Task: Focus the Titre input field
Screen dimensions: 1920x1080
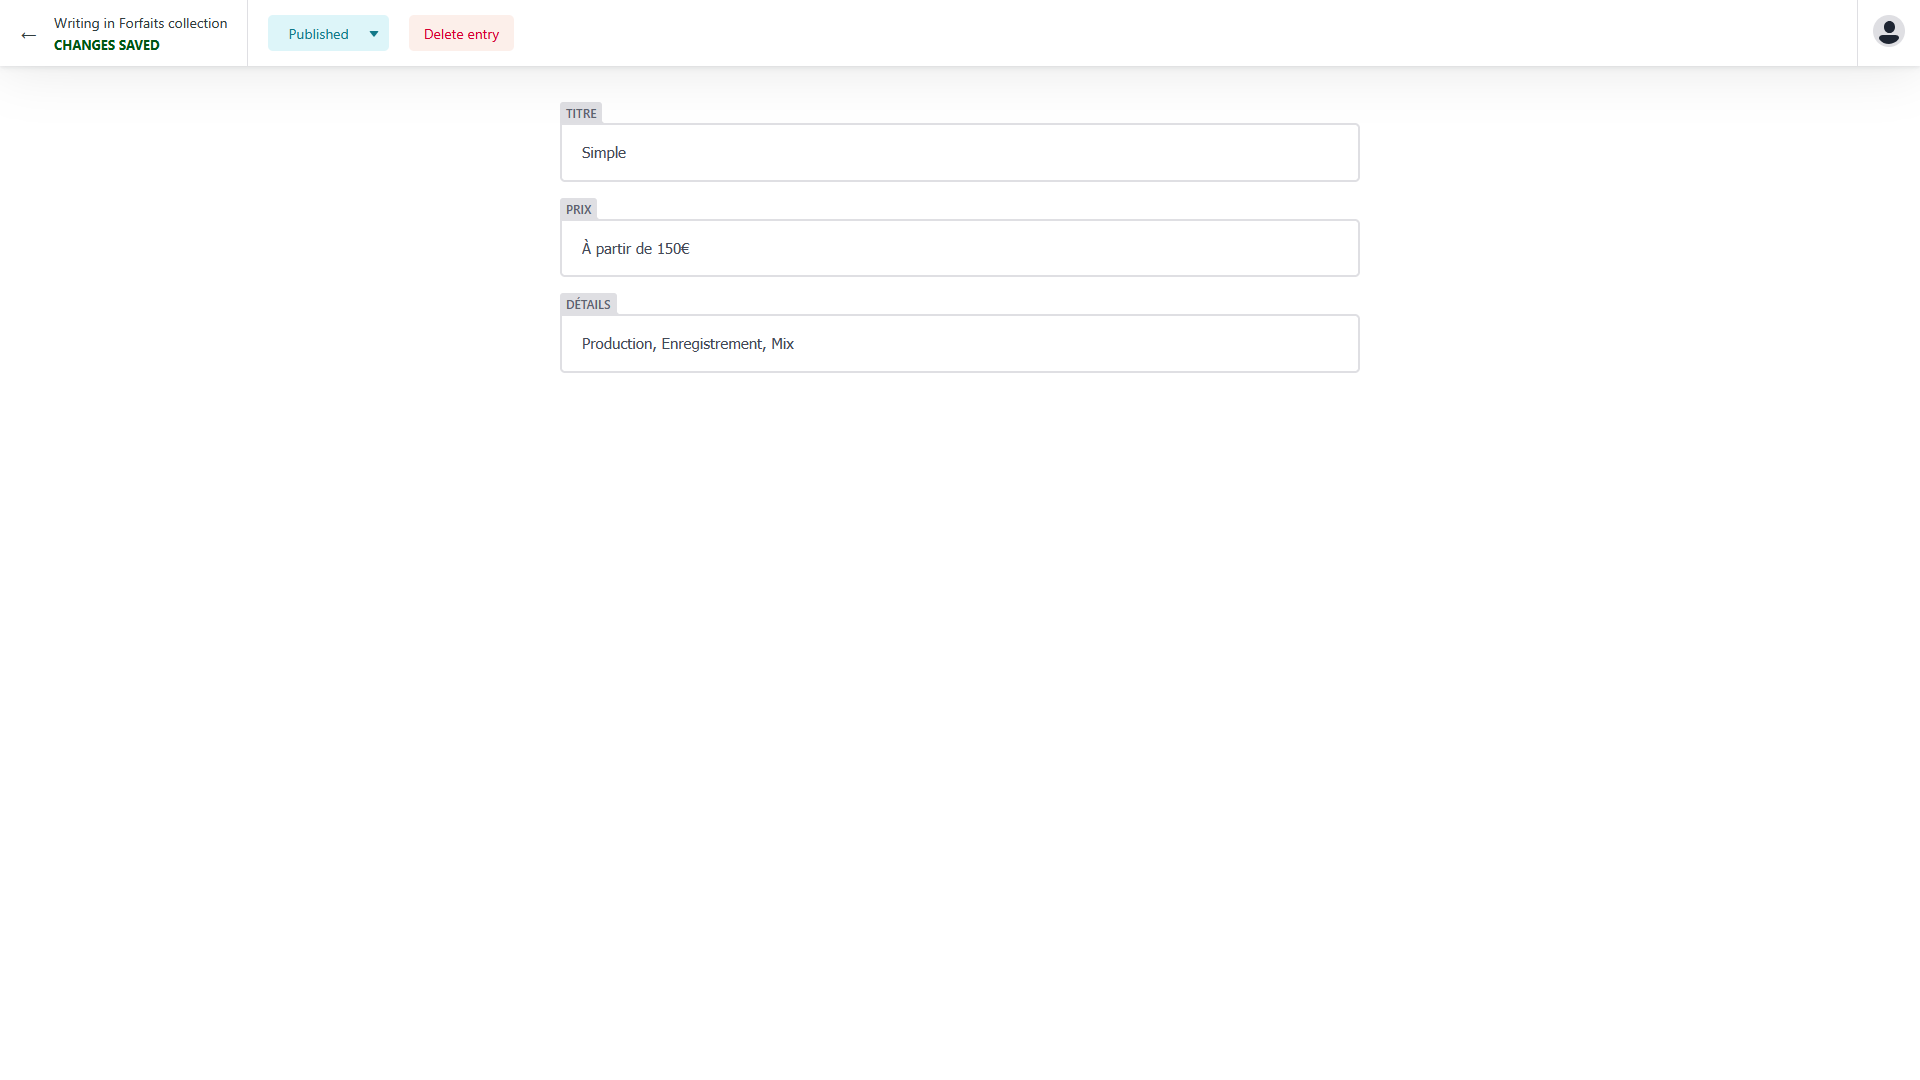Action: [958, 153]
